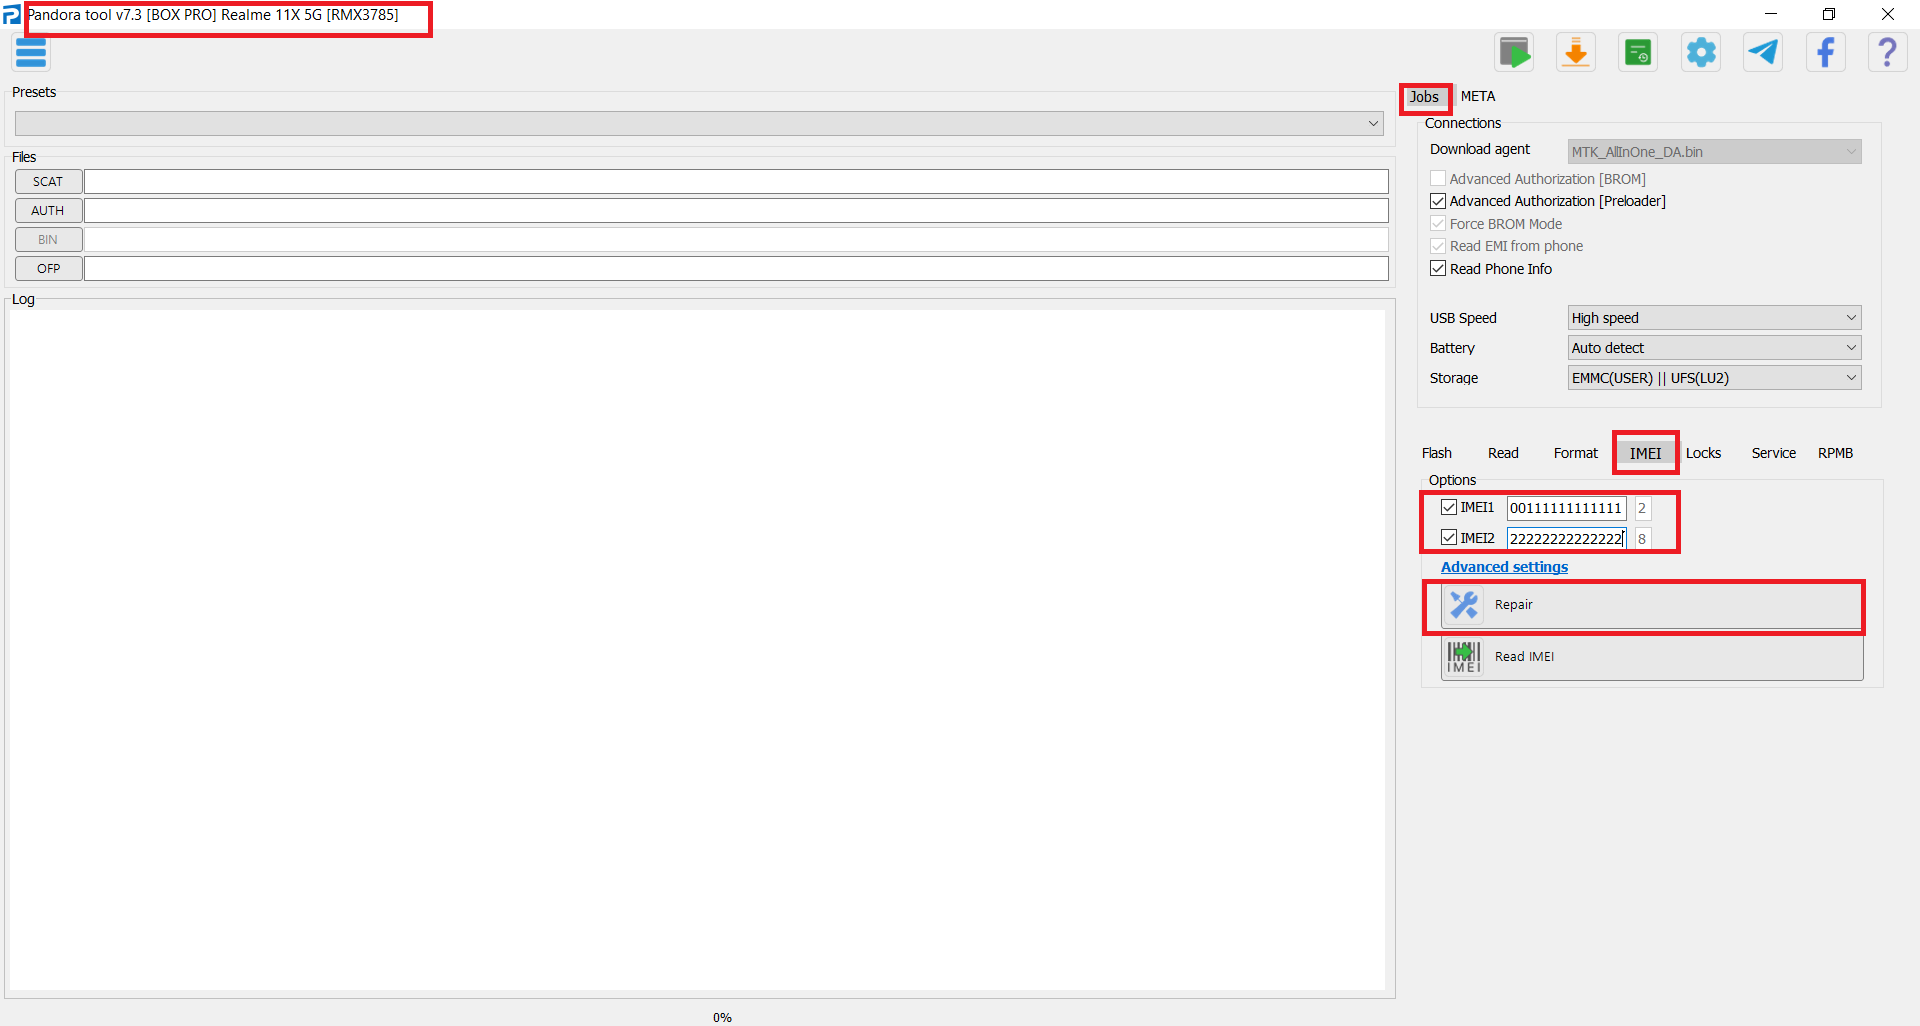This screenshot has height=1026, width=1920.
Task: Restore down the Pandora tool window
Action: tap(1829, 14)
